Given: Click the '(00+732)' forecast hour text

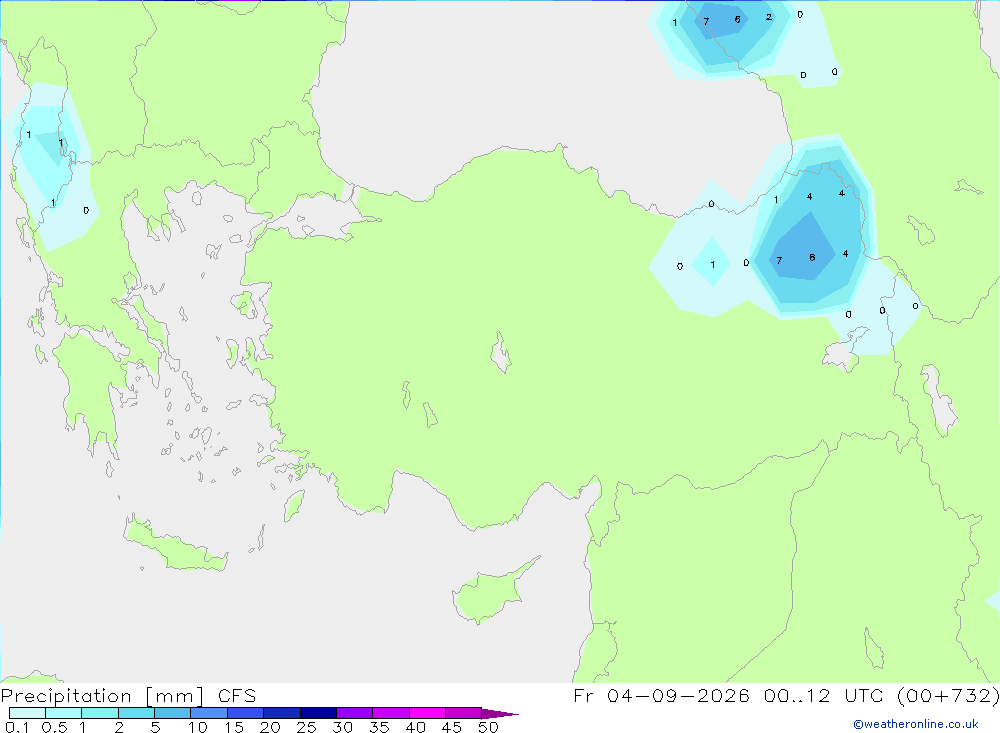Looking at the screenshot, I should (948, 695).
